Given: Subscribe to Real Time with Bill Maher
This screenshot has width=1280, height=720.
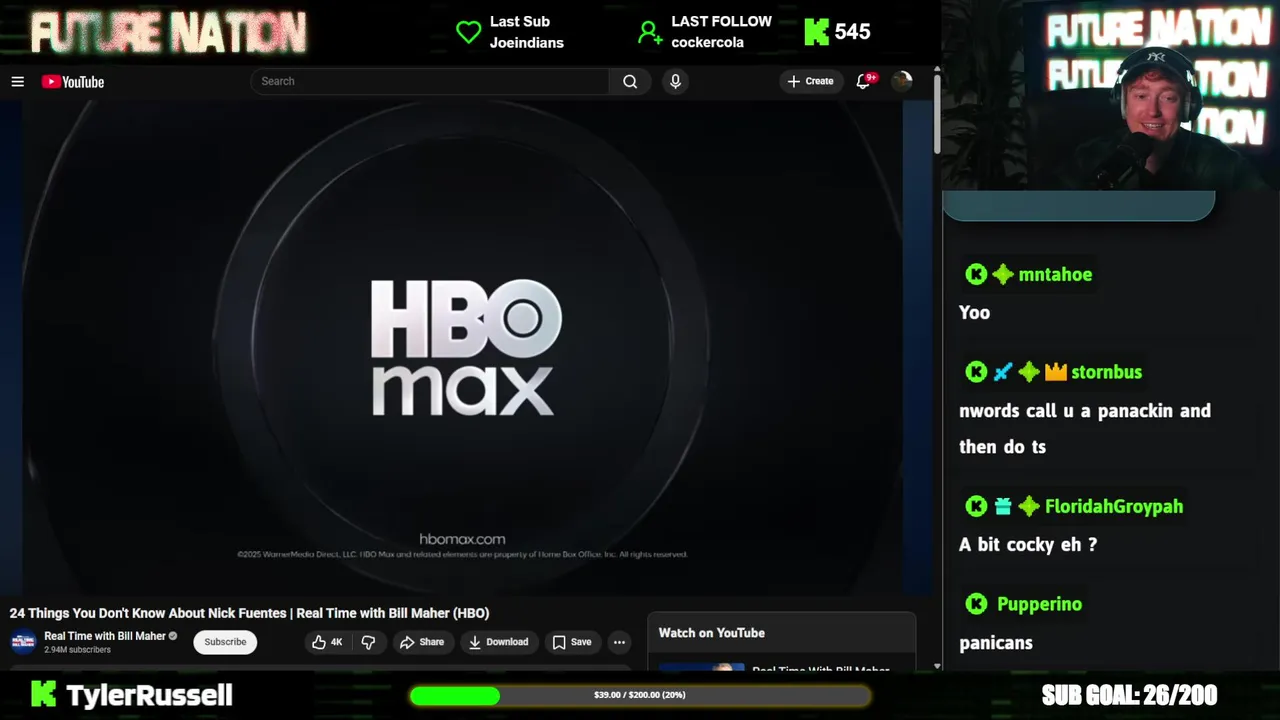Looking at the screenshot, I should (x=225, y=642).
